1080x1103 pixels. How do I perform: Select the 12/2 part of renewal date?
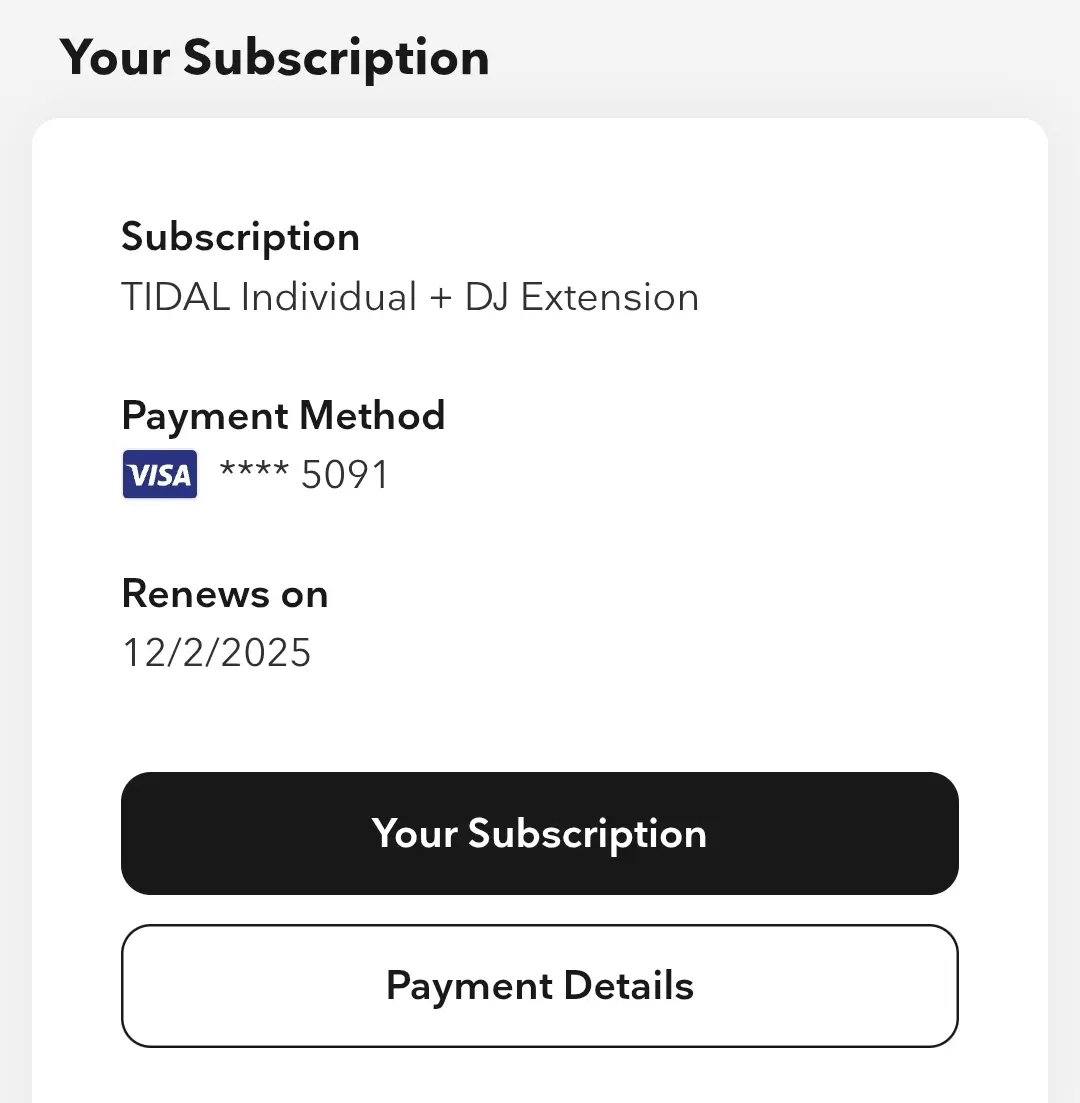click(169, 653)
